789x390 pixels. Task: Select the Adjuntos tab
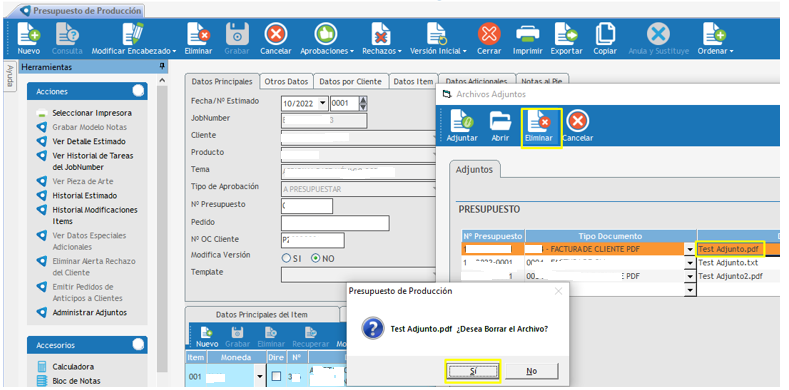pyautogui.click(x=475, y=170)
